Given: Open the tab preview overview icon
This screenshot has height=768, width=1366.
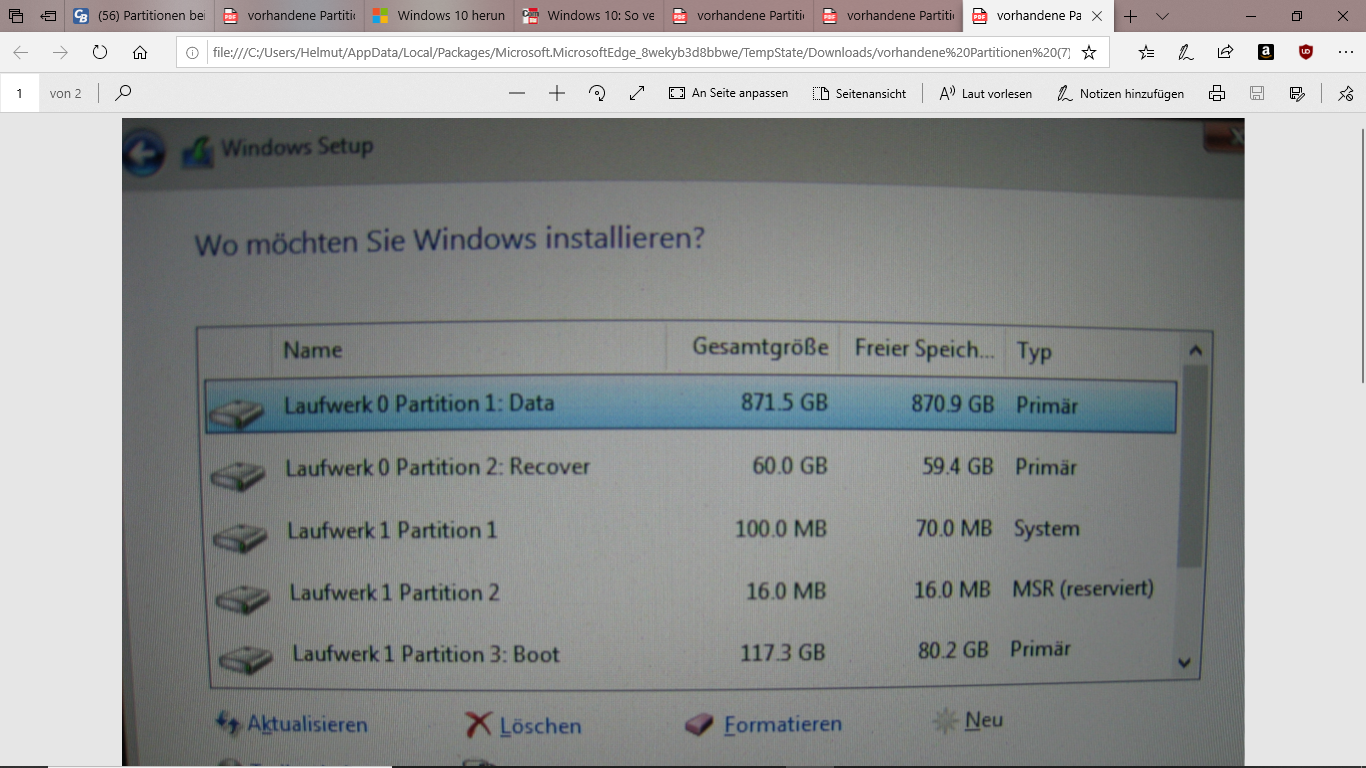Looking at the screenshot, I should pyautogui.click(x=16, y=16).
